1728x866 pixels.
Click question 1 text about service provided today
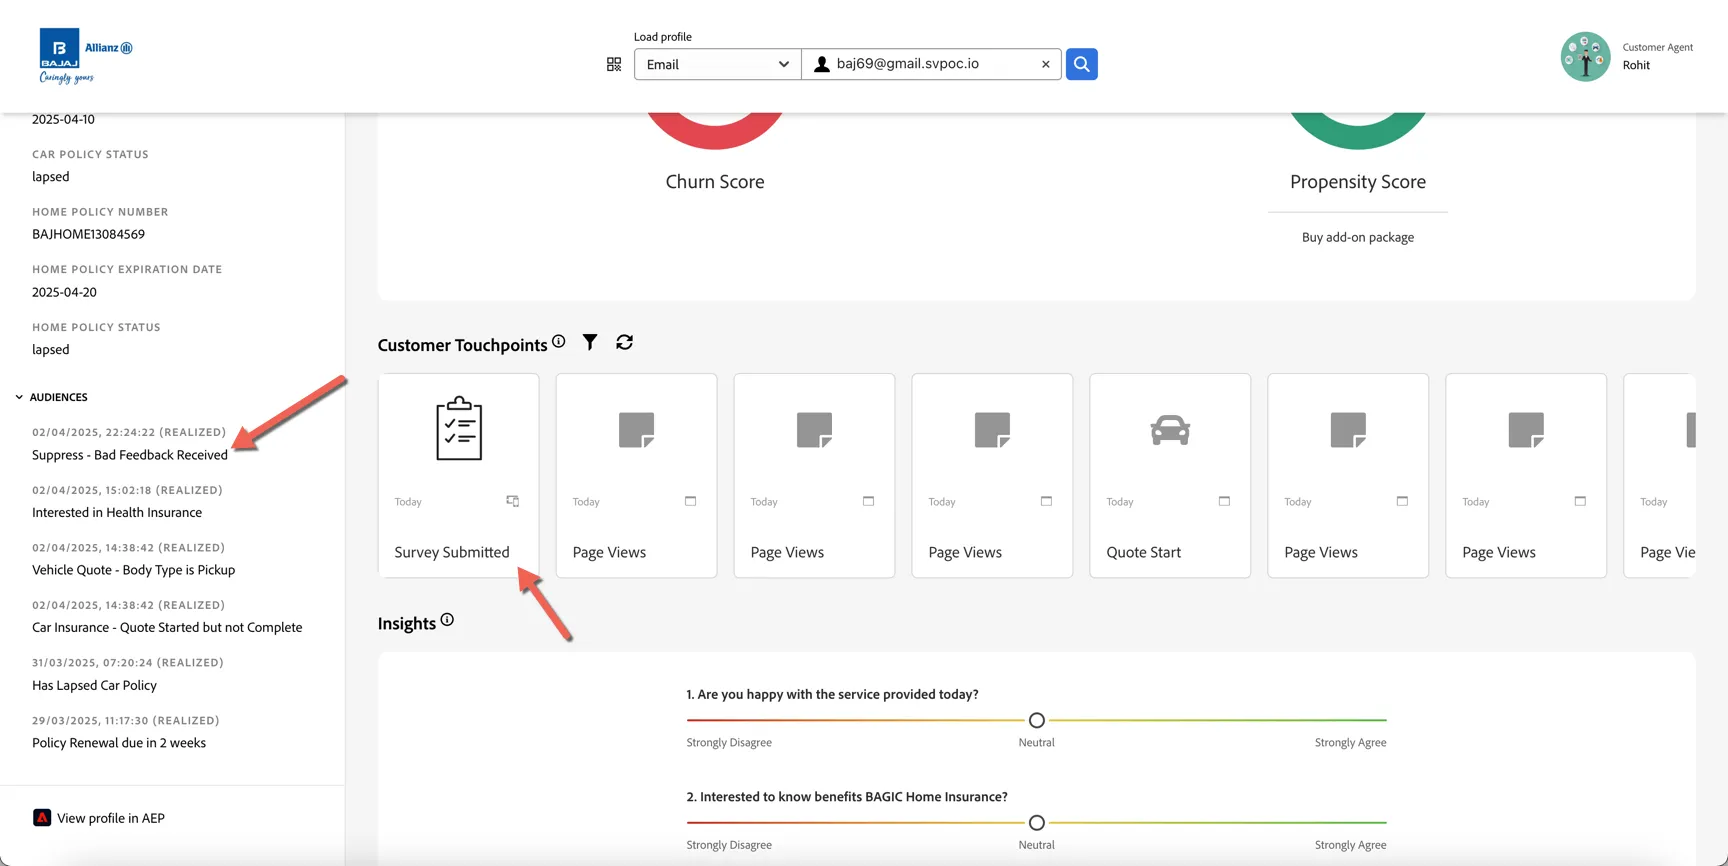[832, 694]
